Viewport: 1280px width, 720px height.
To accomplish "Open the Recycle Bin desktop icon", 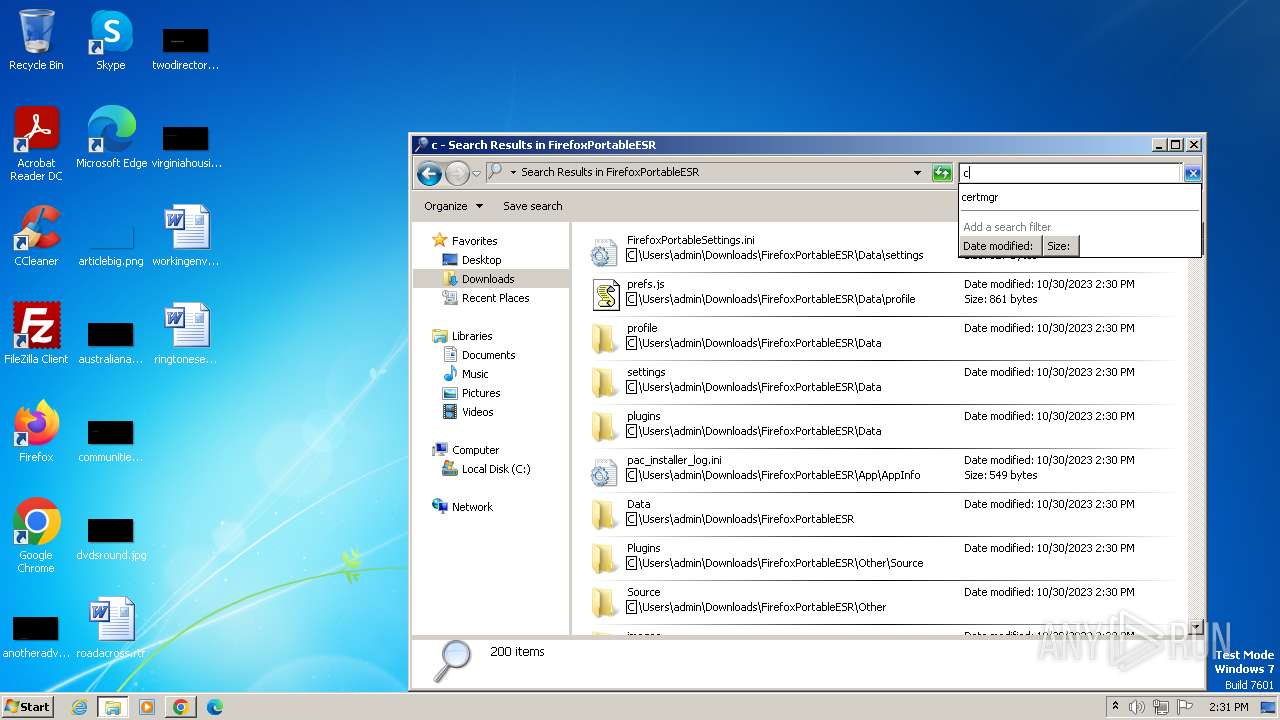I will point(36,40).
